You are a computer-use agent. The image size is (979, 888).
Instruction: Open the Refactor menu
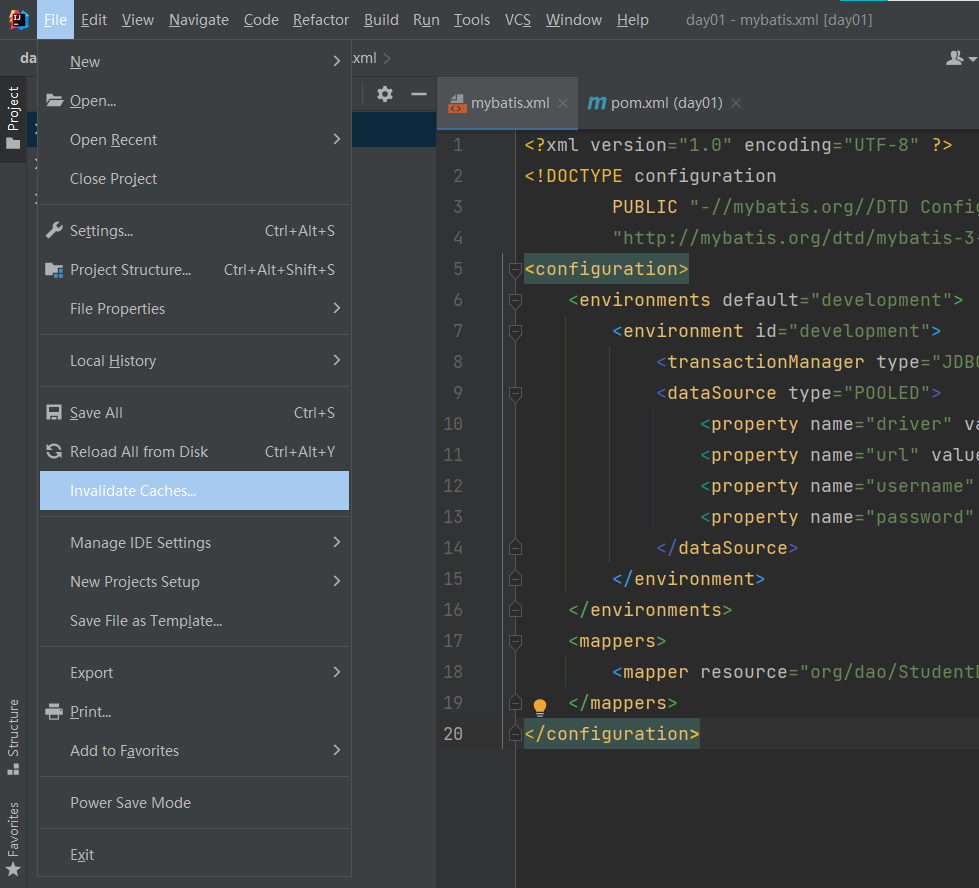coord(321,20)
